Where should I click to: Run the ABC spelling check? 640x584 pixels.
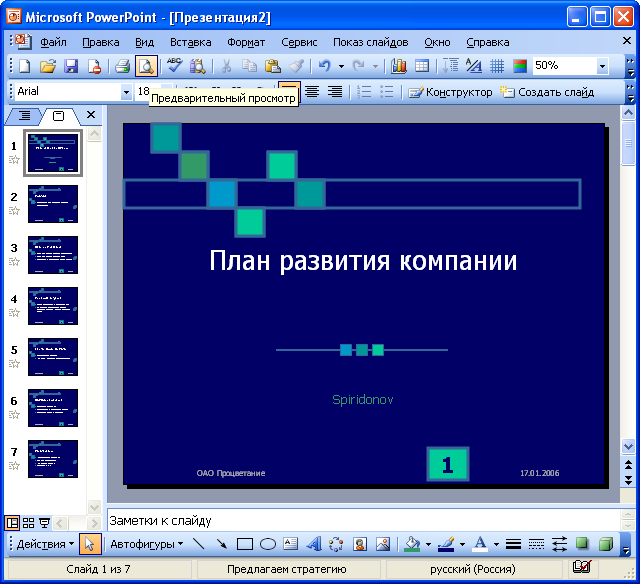[x=175, y=66]
